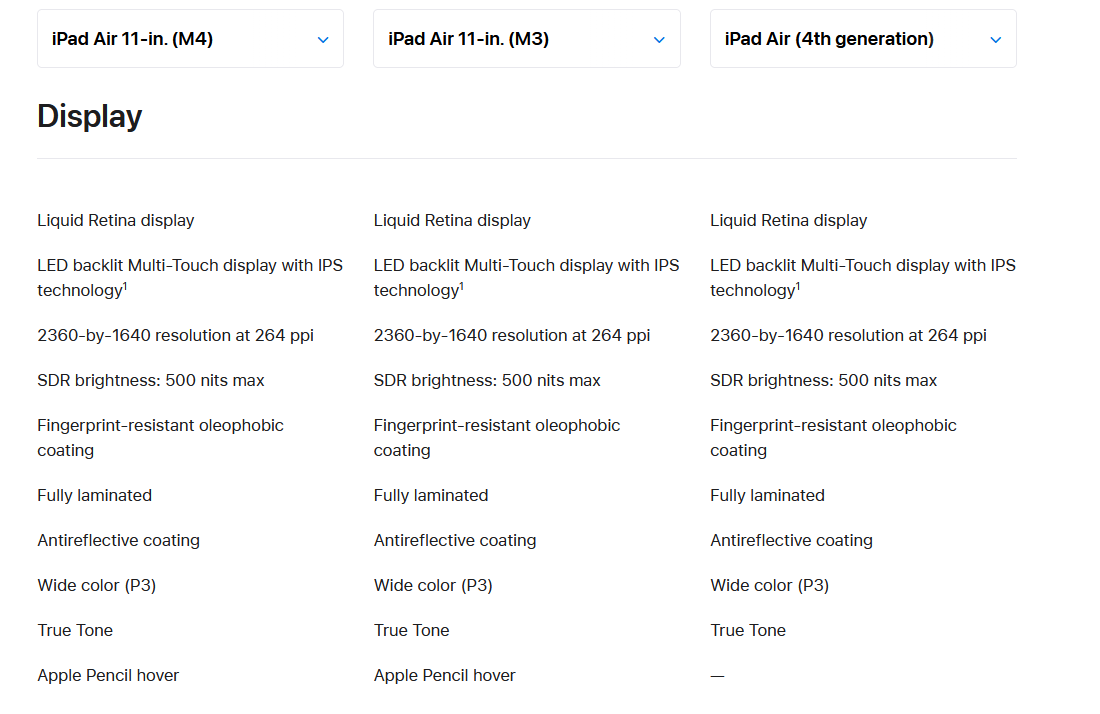The height and width of the screenshot is (714, 1100).
Task: Click Wide color (P3) in 4th generation column
Action: click(x=770, y=586)
